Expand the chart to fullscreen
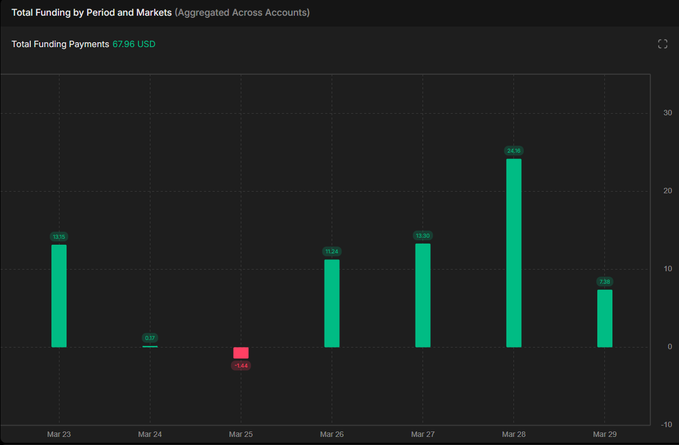679x445 pixels. coord(662,44)
